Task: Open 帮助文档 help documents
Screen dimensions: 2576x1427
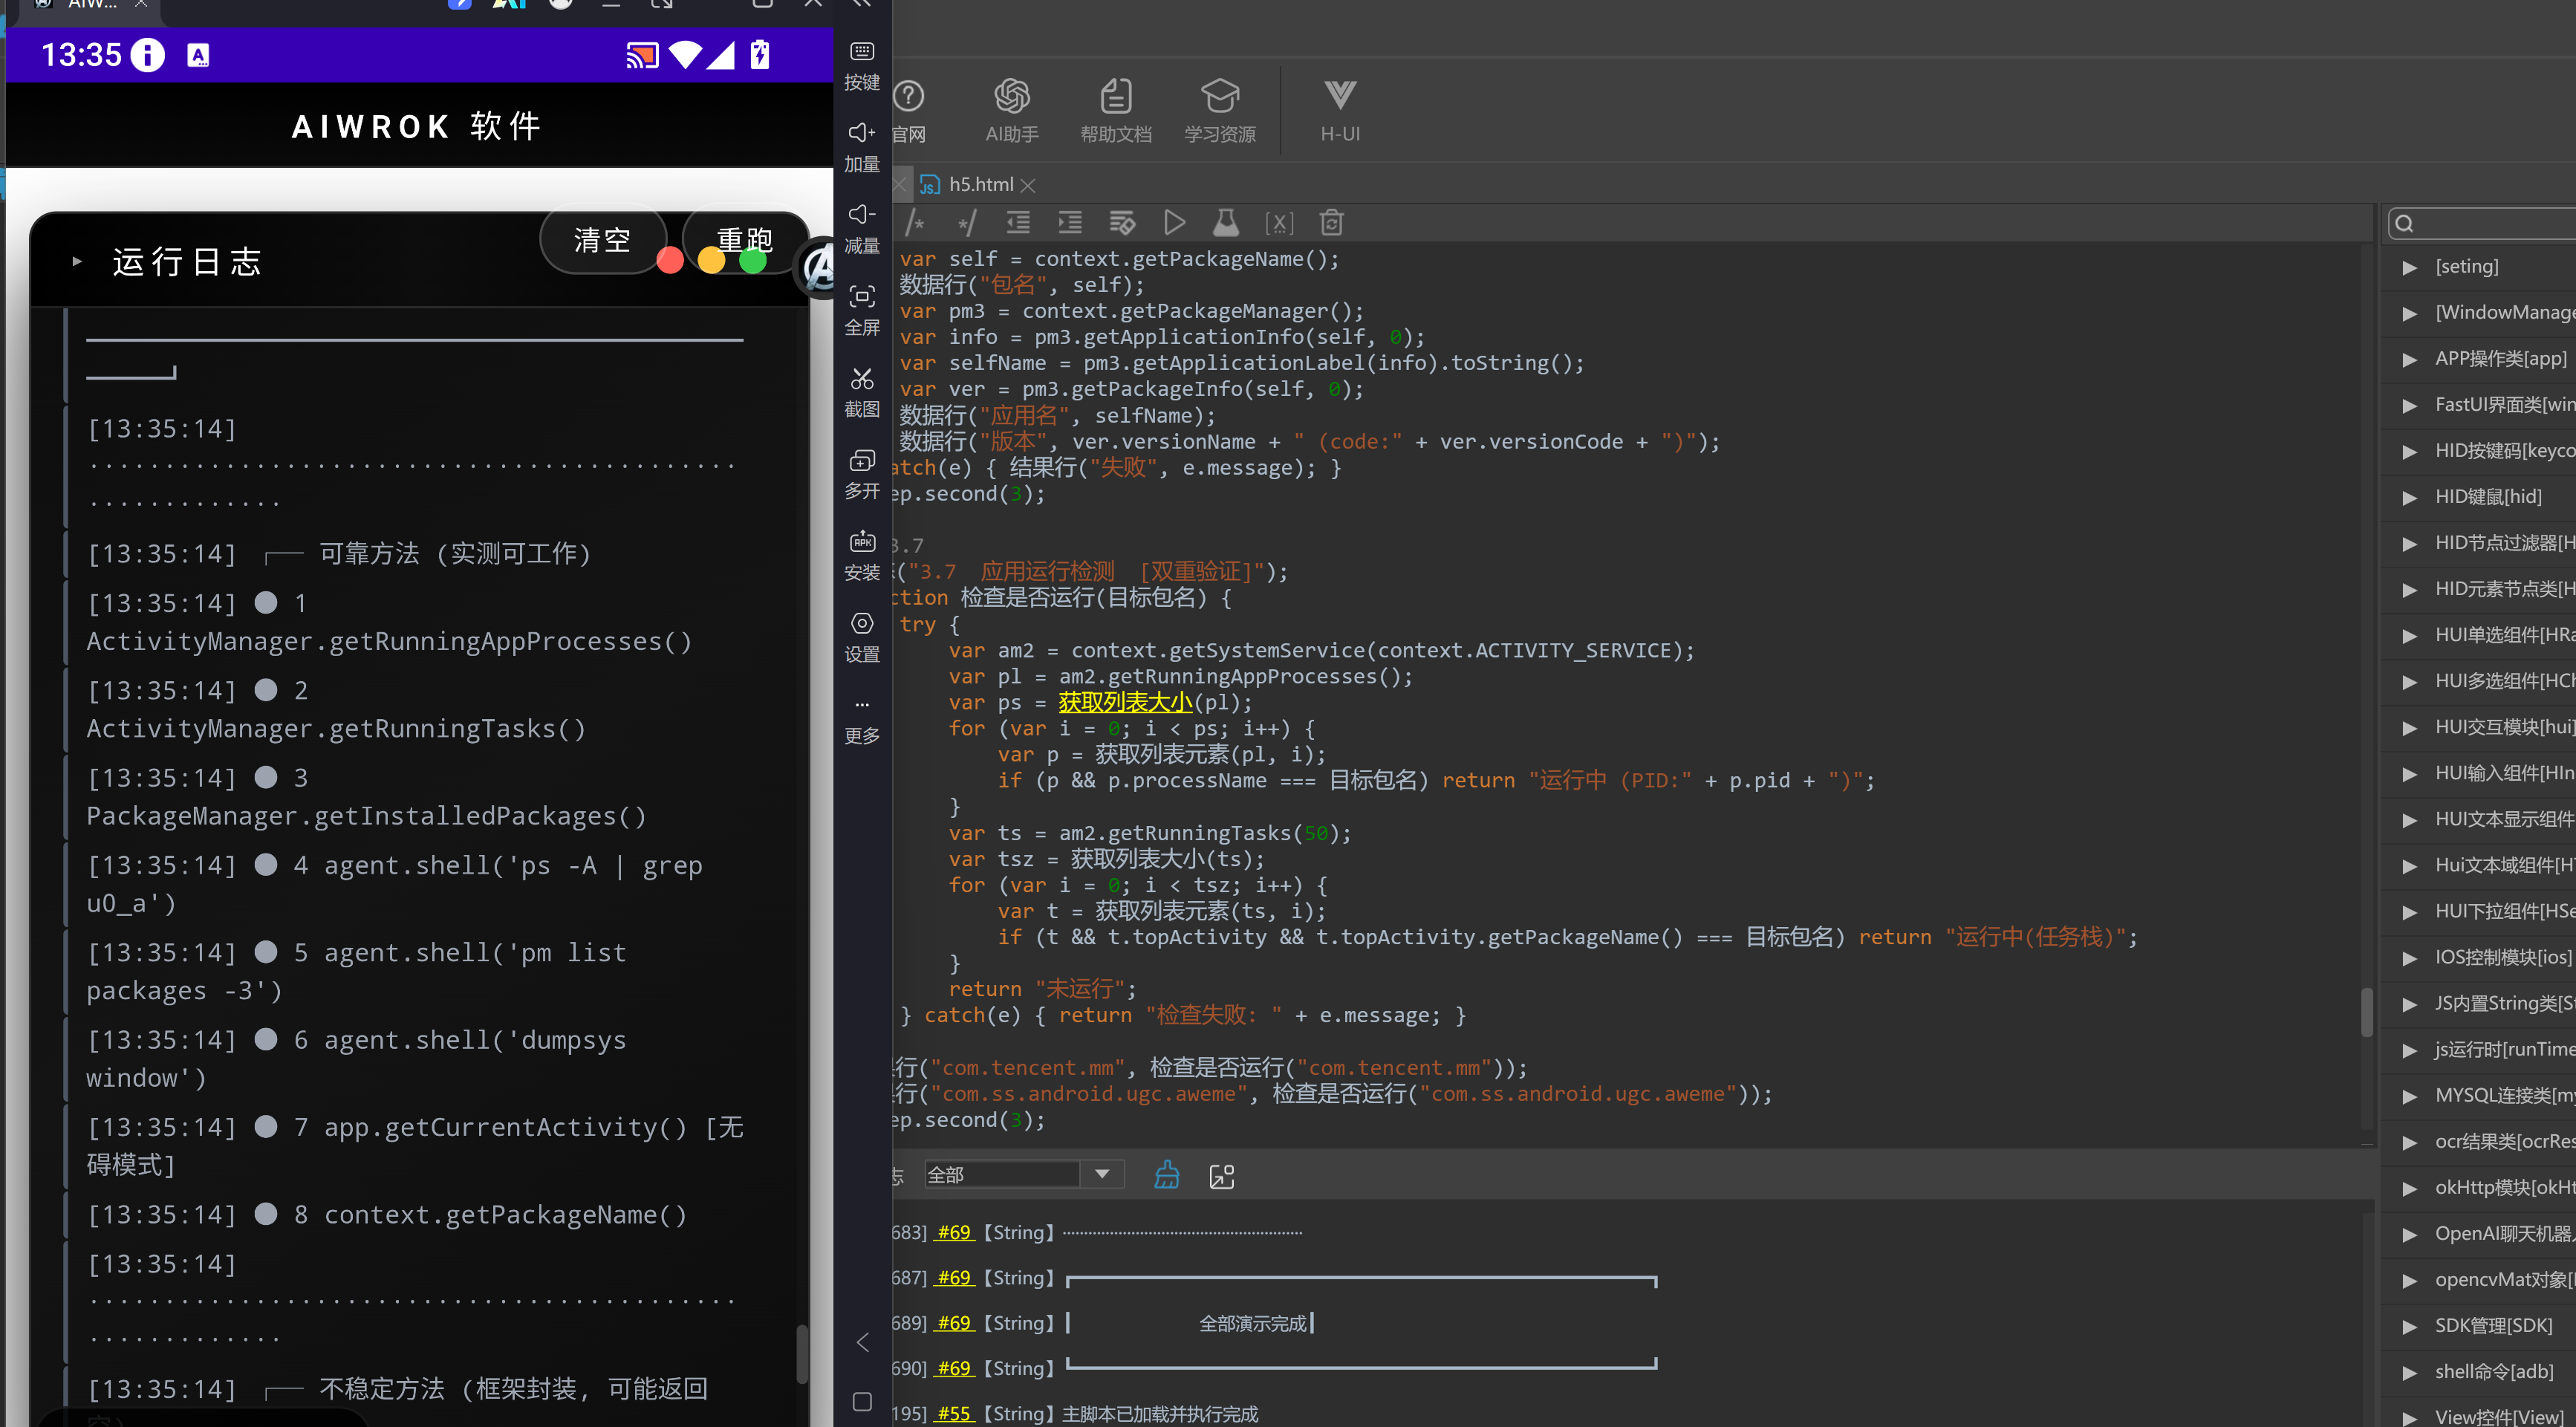Action: click(x=1116, y=111)
